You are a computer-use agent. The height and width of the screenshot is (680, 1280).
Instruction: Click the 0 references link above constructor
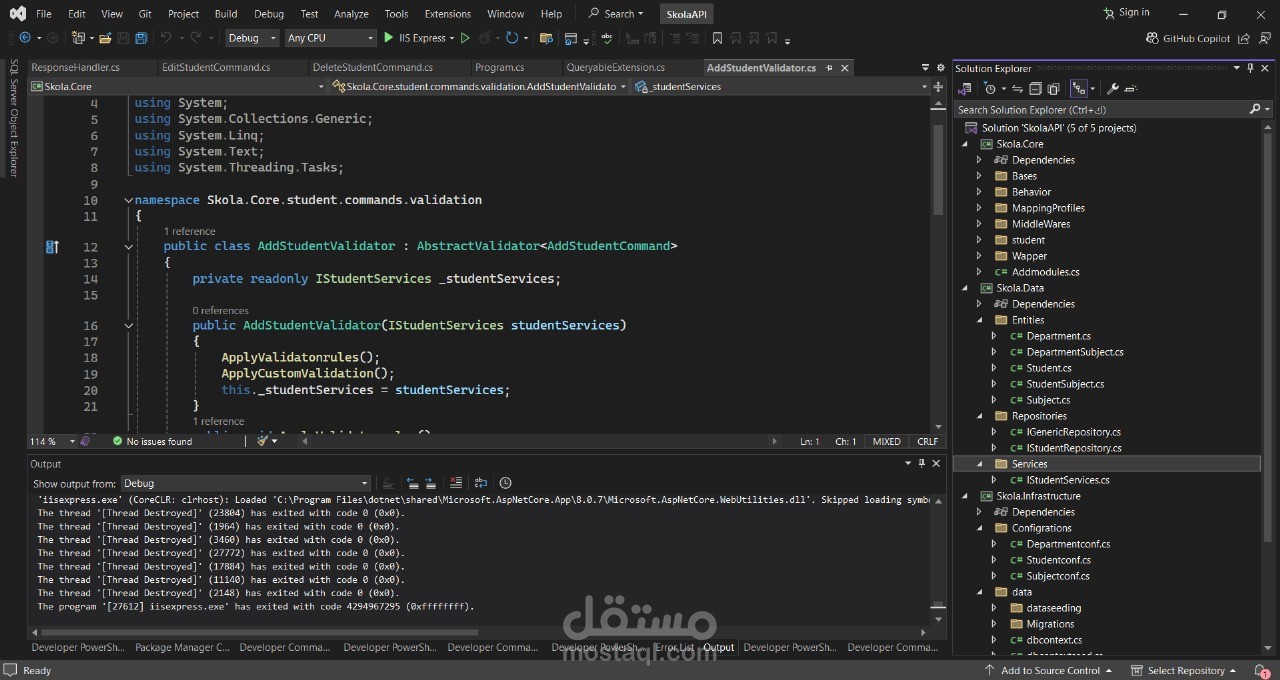221,310
